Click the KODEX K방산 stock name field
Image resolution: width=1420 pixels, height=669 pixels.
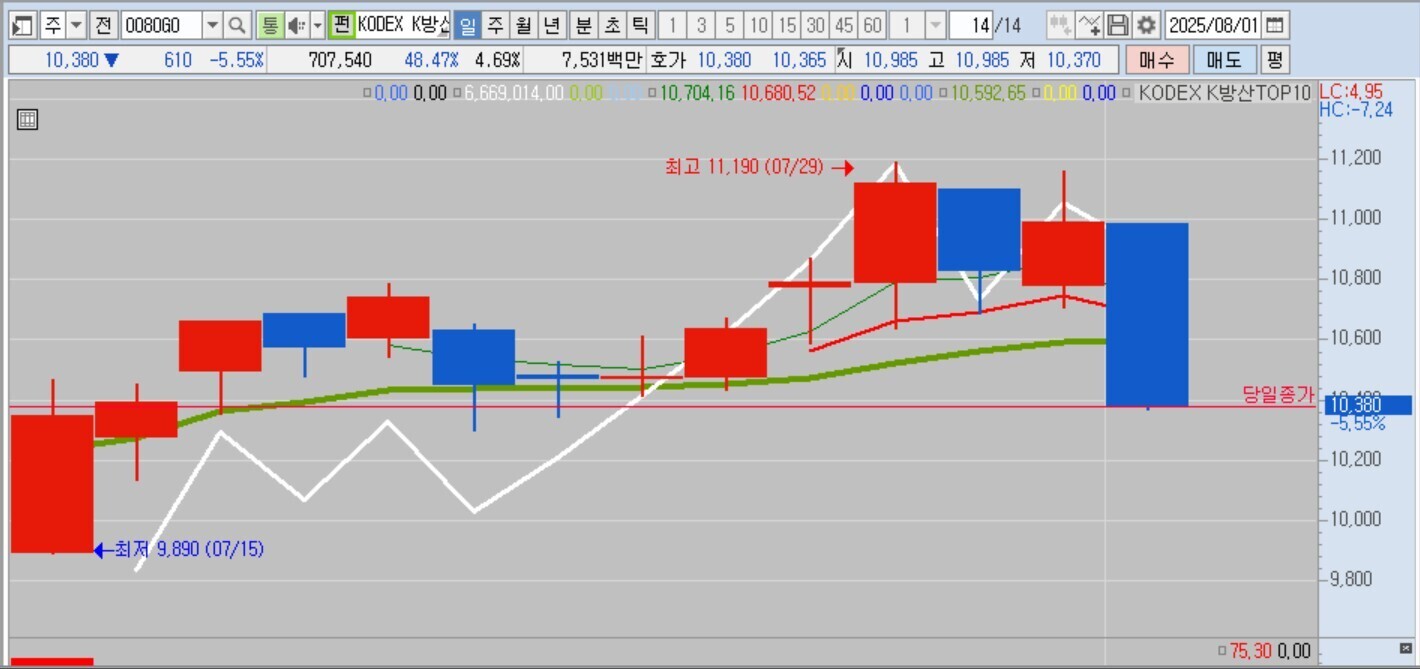coord(404,25)
